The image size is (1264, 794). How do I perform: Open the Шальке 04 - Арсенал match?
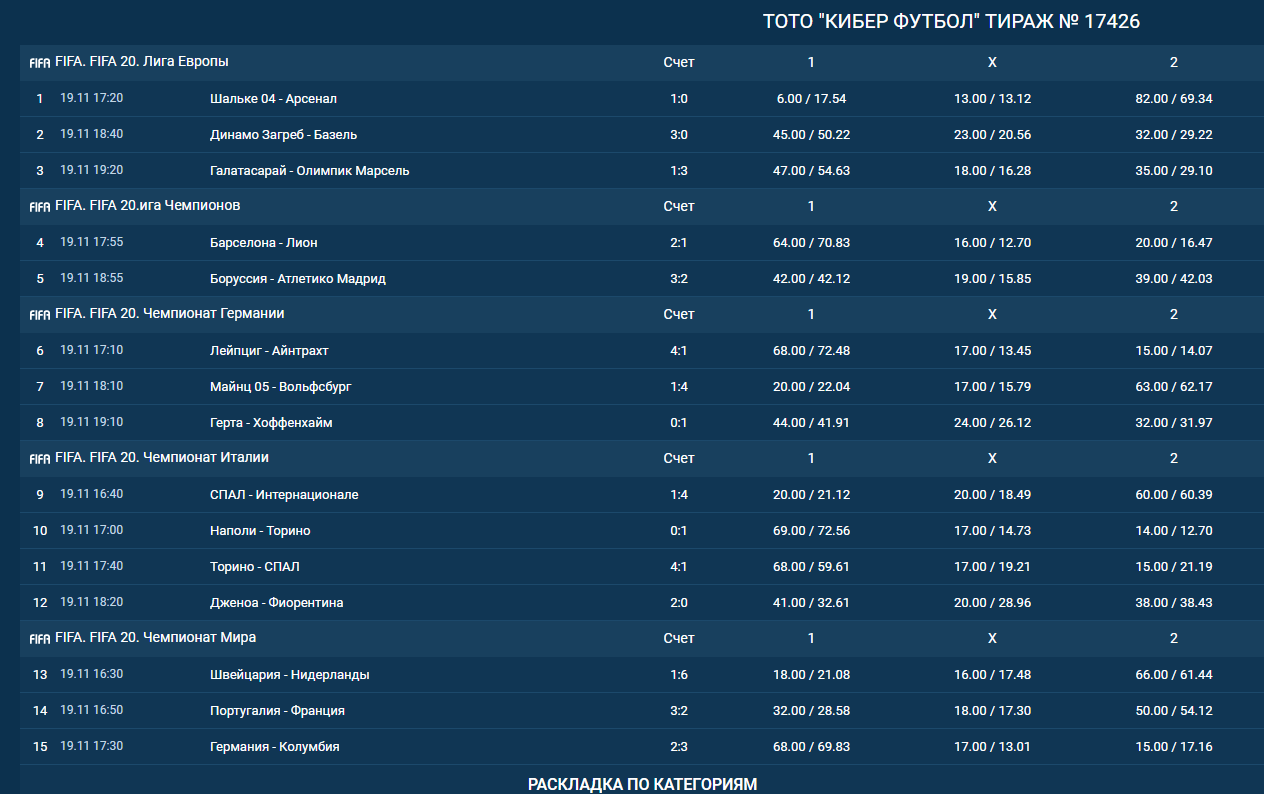click(x=273, y=99)
